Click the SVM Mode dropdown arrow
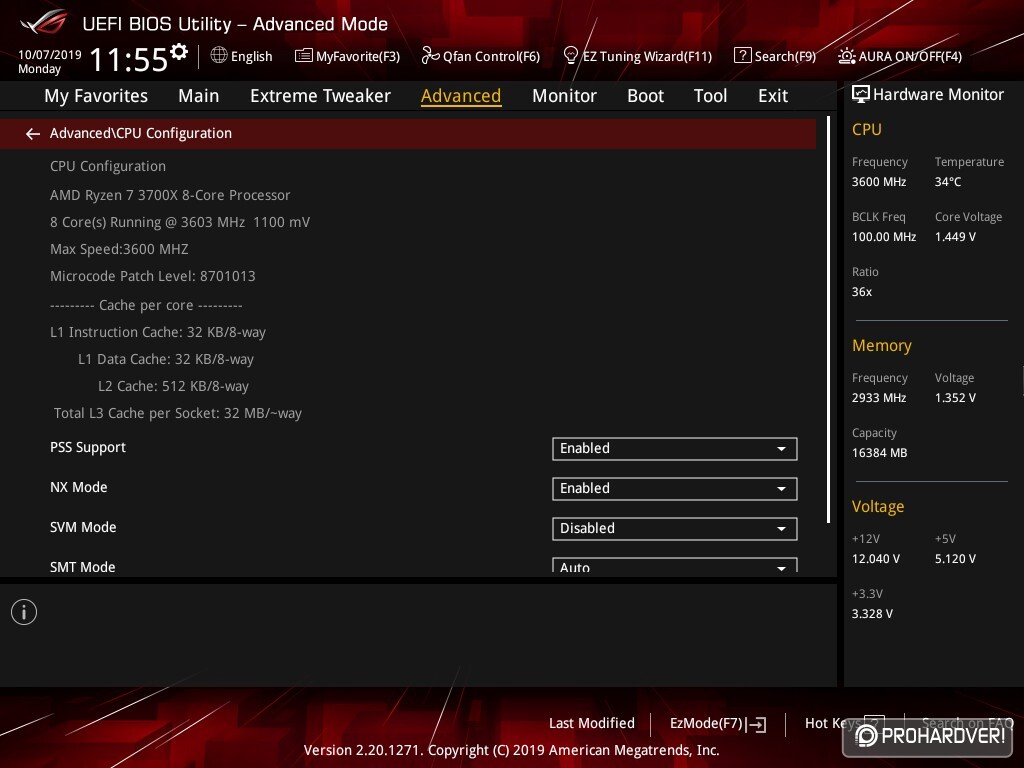 [781, 528]
